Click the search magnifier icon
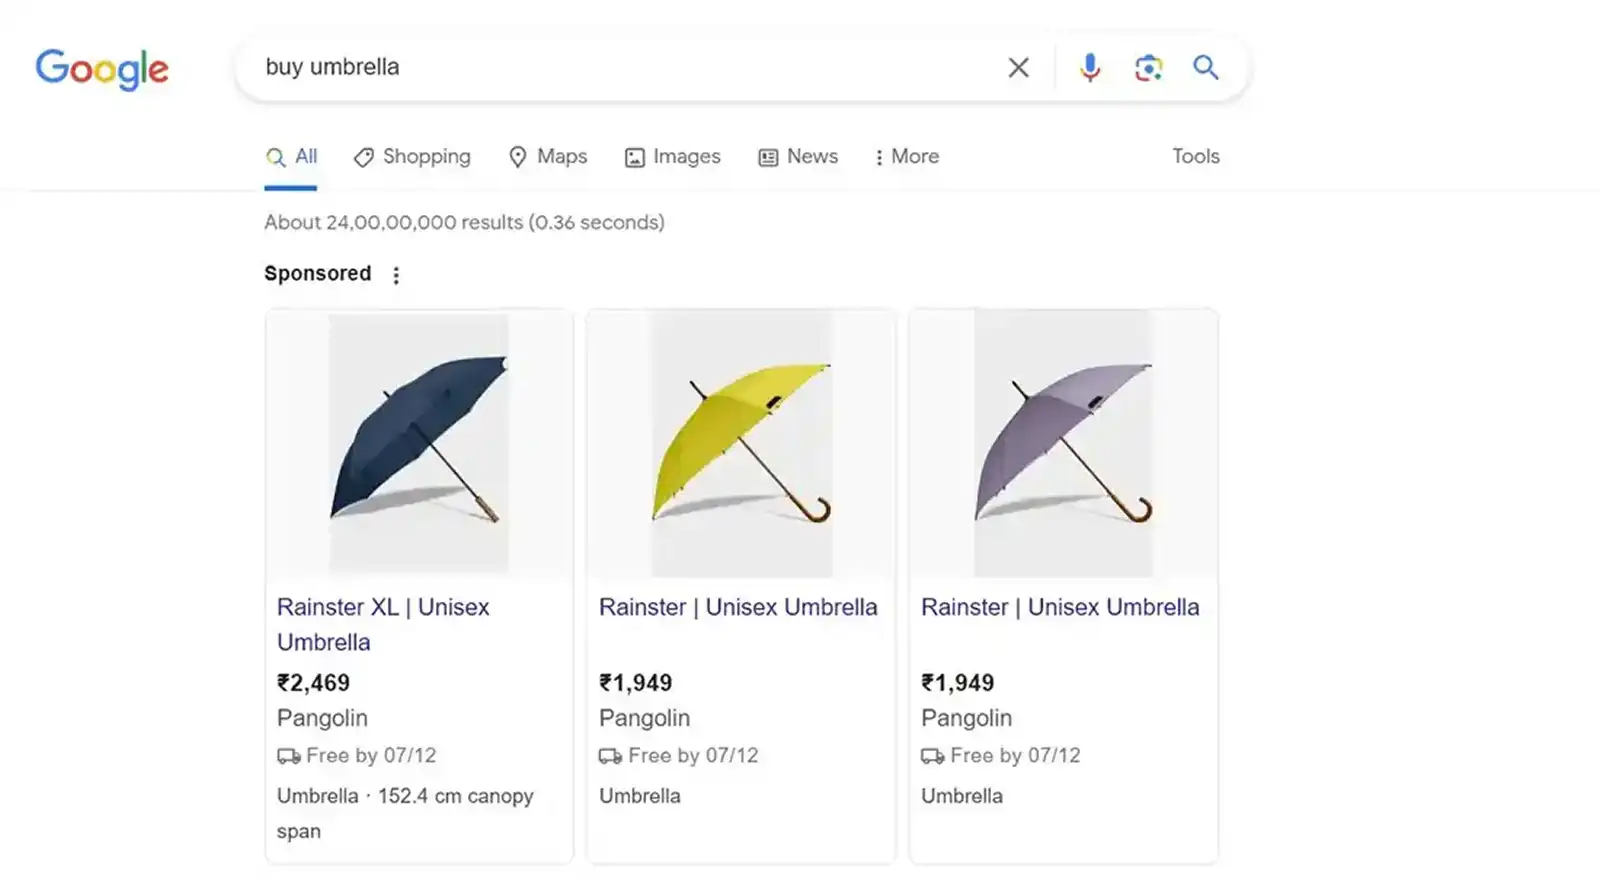 (x=1206, y=67)
